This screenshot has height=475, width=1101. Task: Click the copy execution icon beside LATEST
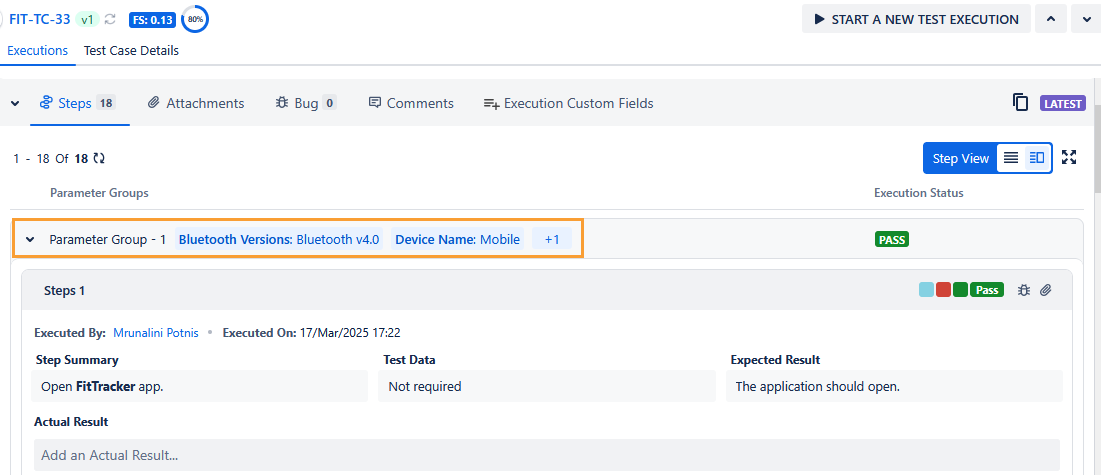point(1020,103)
